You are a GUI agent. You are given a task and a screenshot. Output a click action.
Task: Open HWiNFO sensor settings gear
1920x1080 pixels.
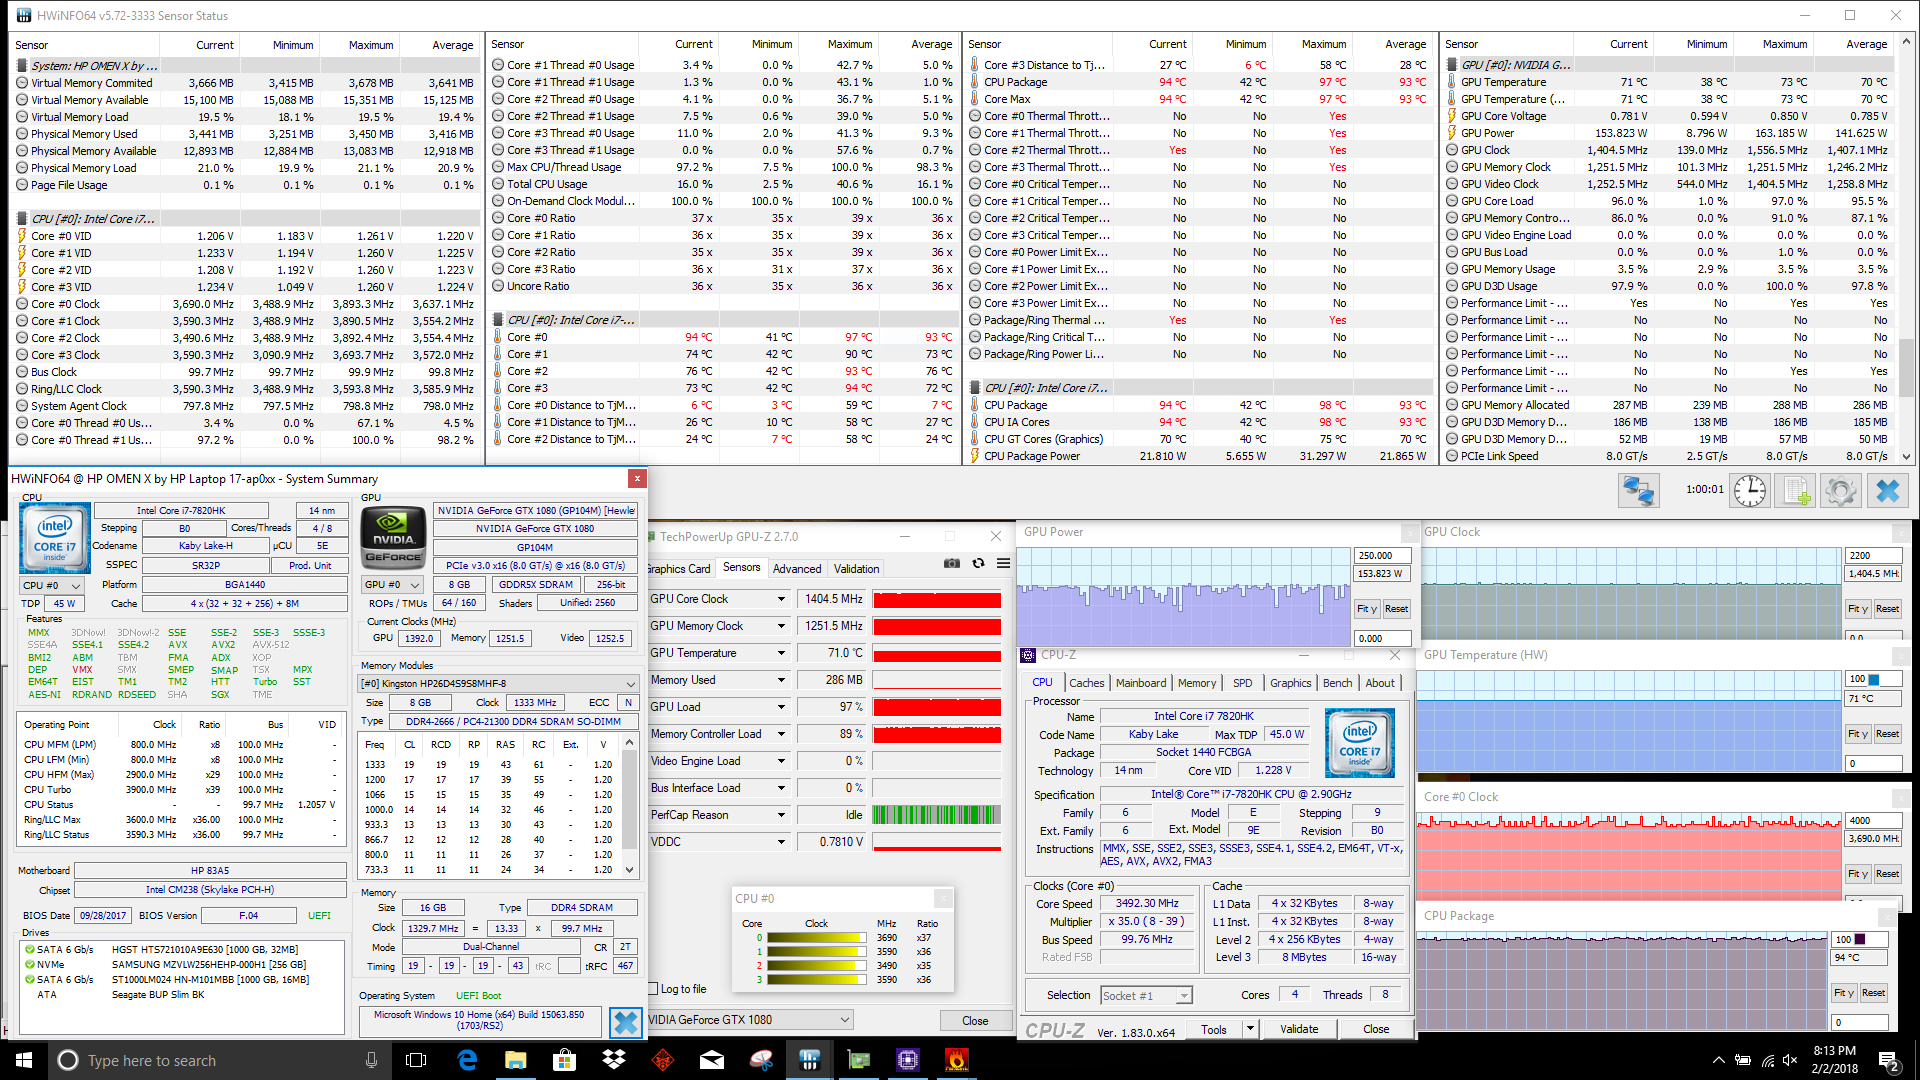tap(1841, 491)
